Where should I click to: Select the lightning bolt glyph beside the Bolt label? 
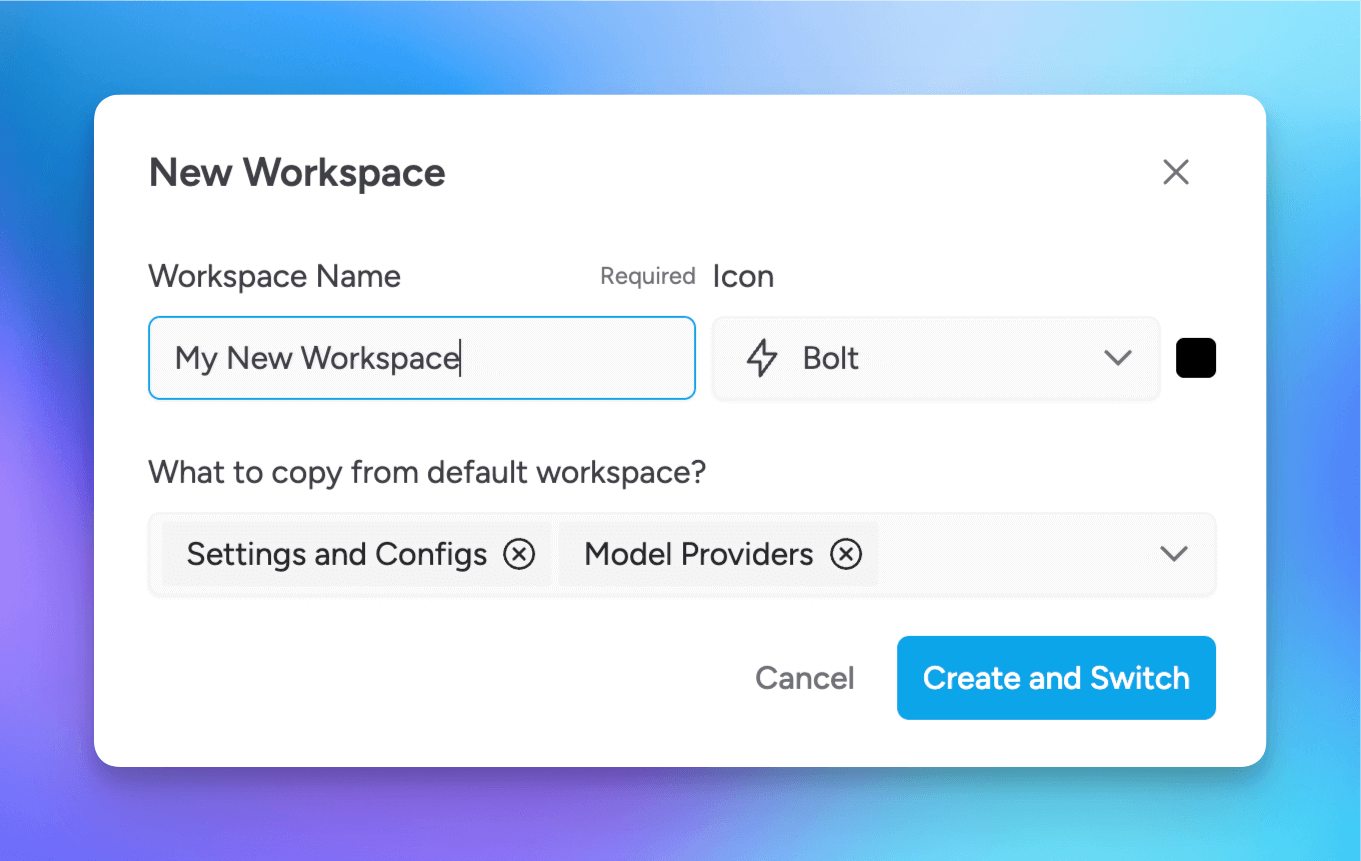(762, 358)
